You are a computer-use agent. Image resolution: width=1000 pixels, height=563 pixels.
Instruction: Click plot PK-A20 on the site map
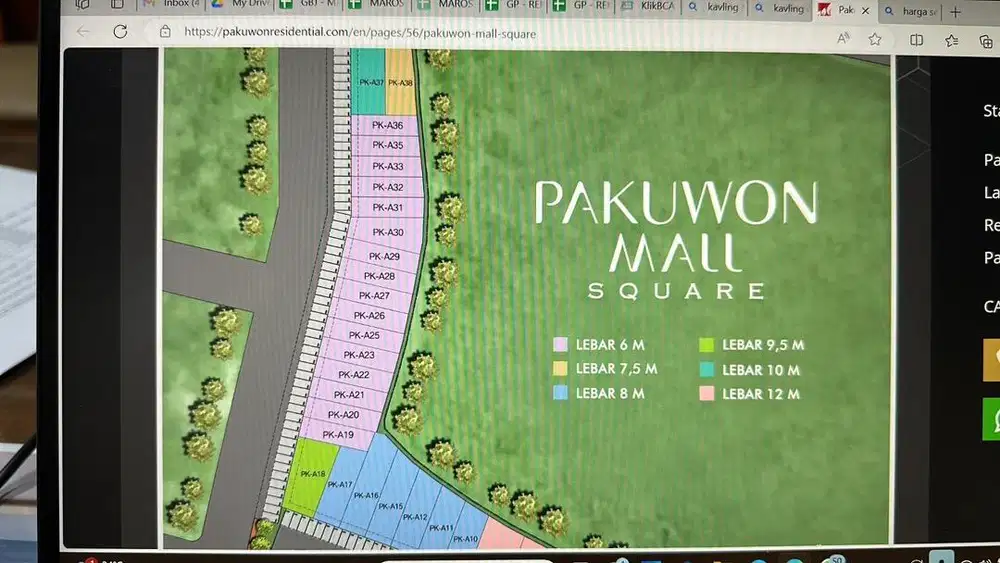tap(343, 414)
